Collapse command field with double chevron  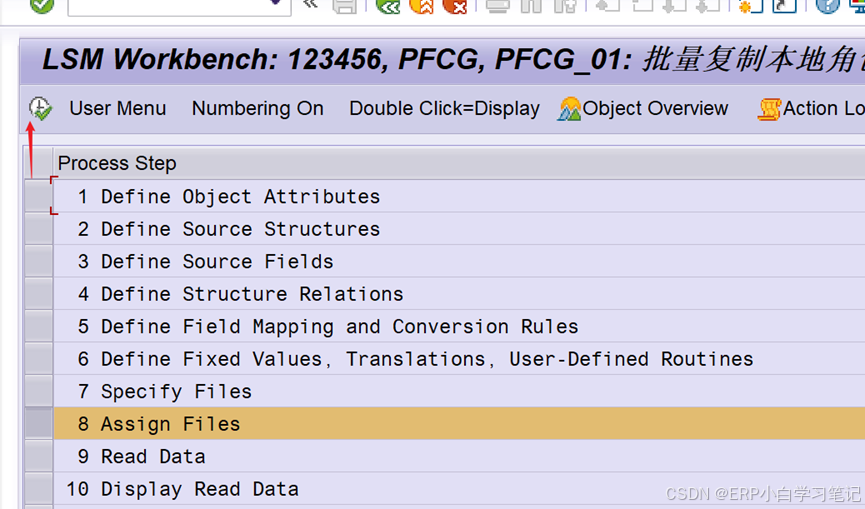point(311,4)
